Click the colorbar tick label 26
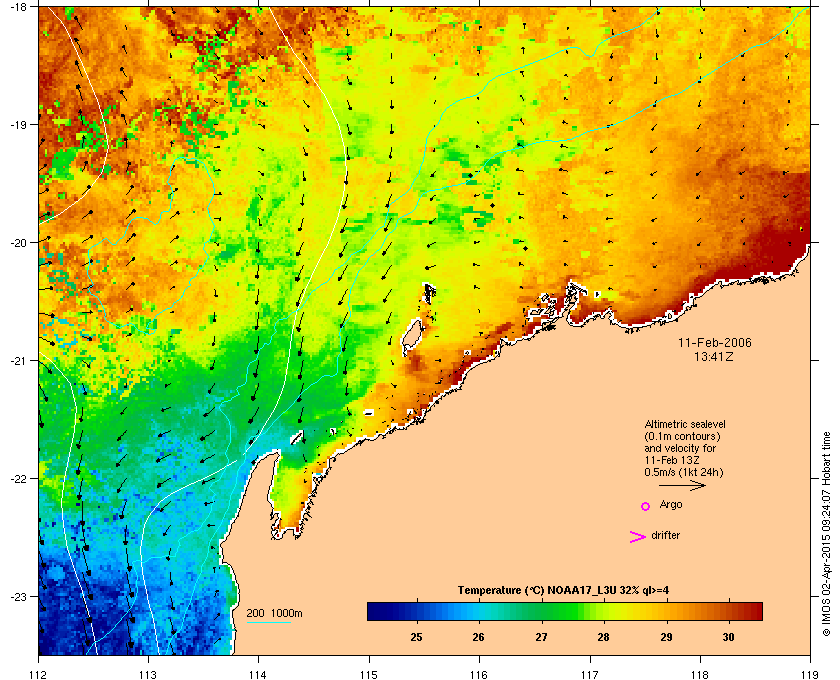840x680 pixels. coord(478,637)
